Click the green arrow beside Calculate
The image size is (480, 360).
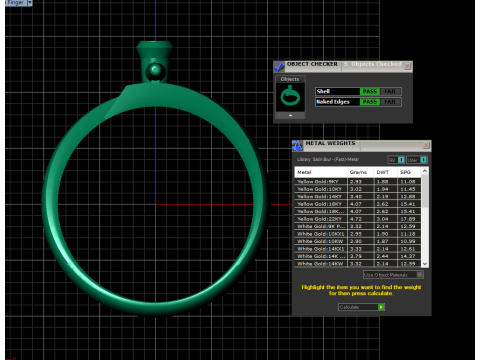pyautogui.click(x=381, y=307)
